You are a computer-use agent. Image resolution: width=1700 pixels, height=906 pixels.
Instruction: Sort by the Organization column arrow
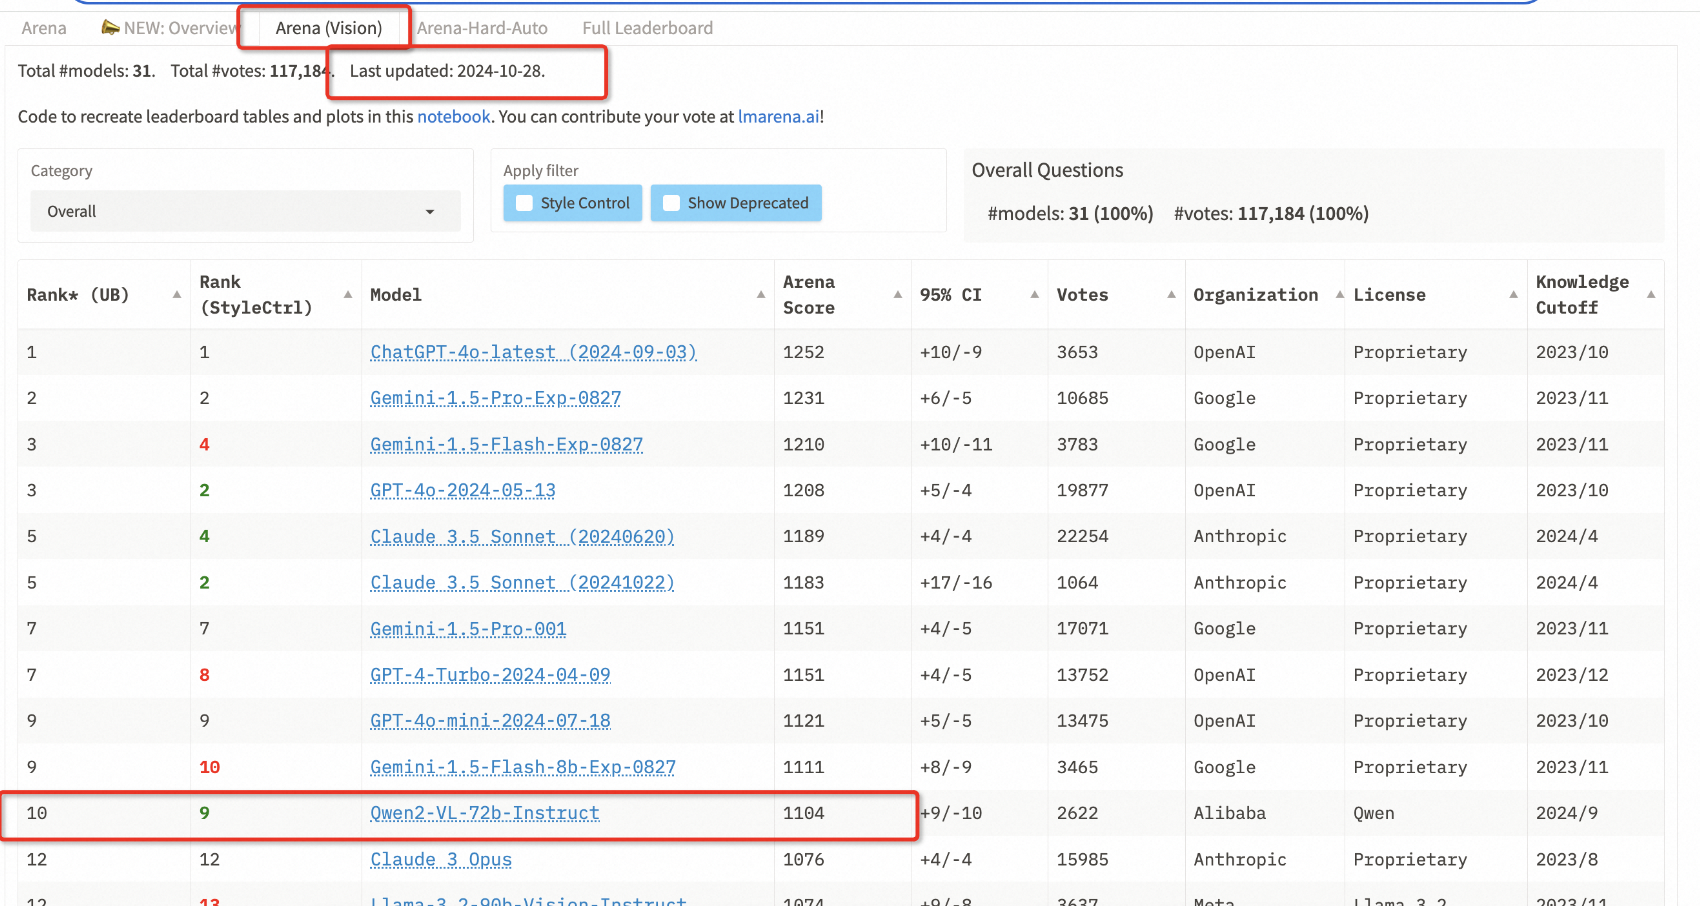[x=1340, y=295]
